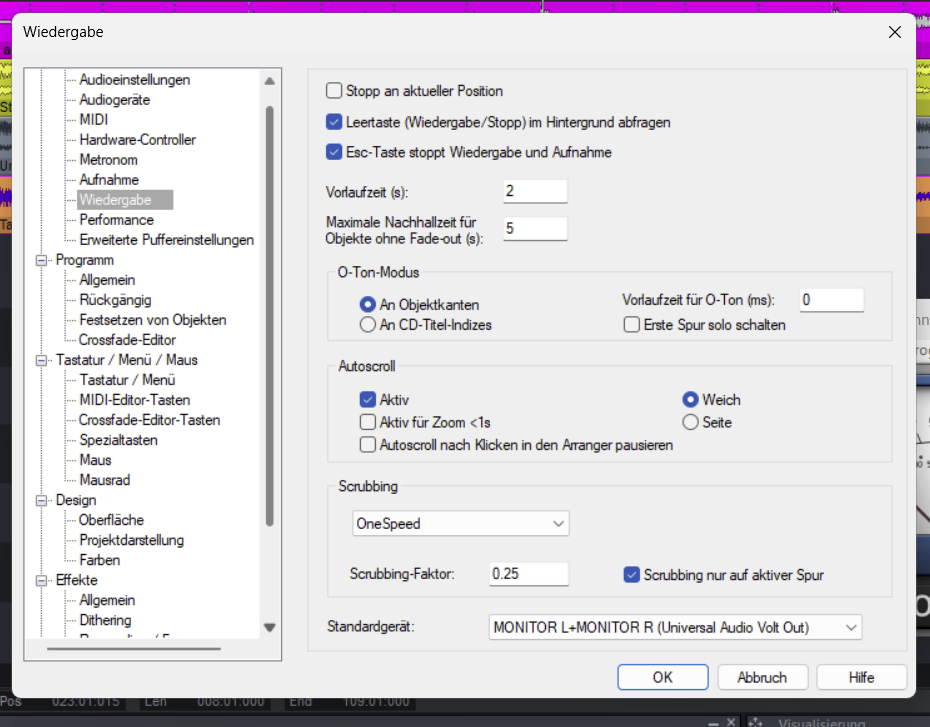Viewport: 930px width, 727px height.
Task: Select An Objektkanten radio button
Action: [368, 305]
